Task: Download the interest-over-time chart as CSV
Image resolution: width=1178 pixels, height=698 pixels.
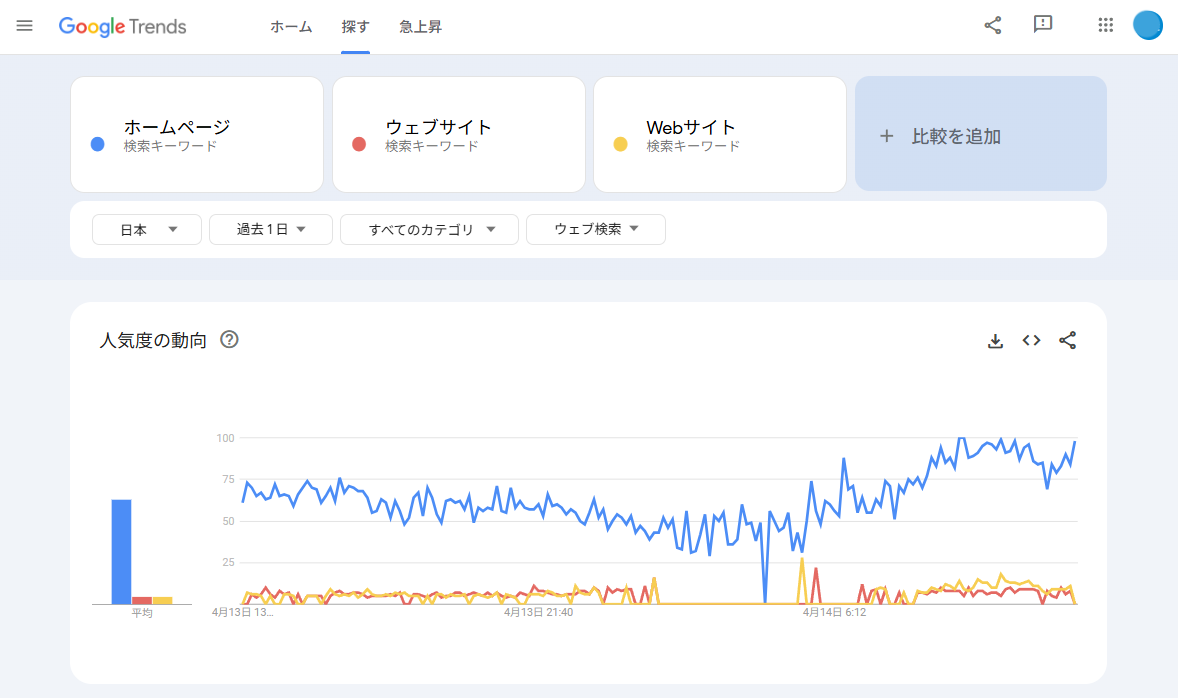Action: pos(995,341)
